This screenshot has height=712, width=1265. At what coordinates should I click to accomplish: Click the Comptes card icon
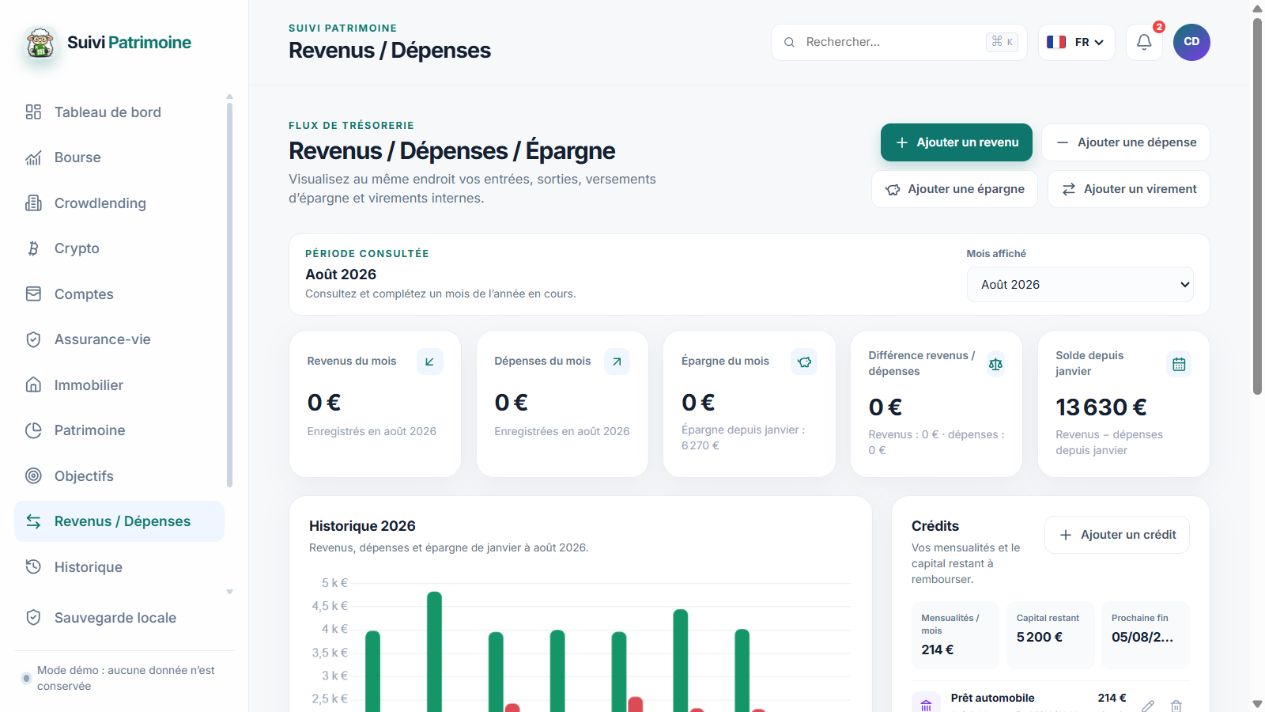33,294
